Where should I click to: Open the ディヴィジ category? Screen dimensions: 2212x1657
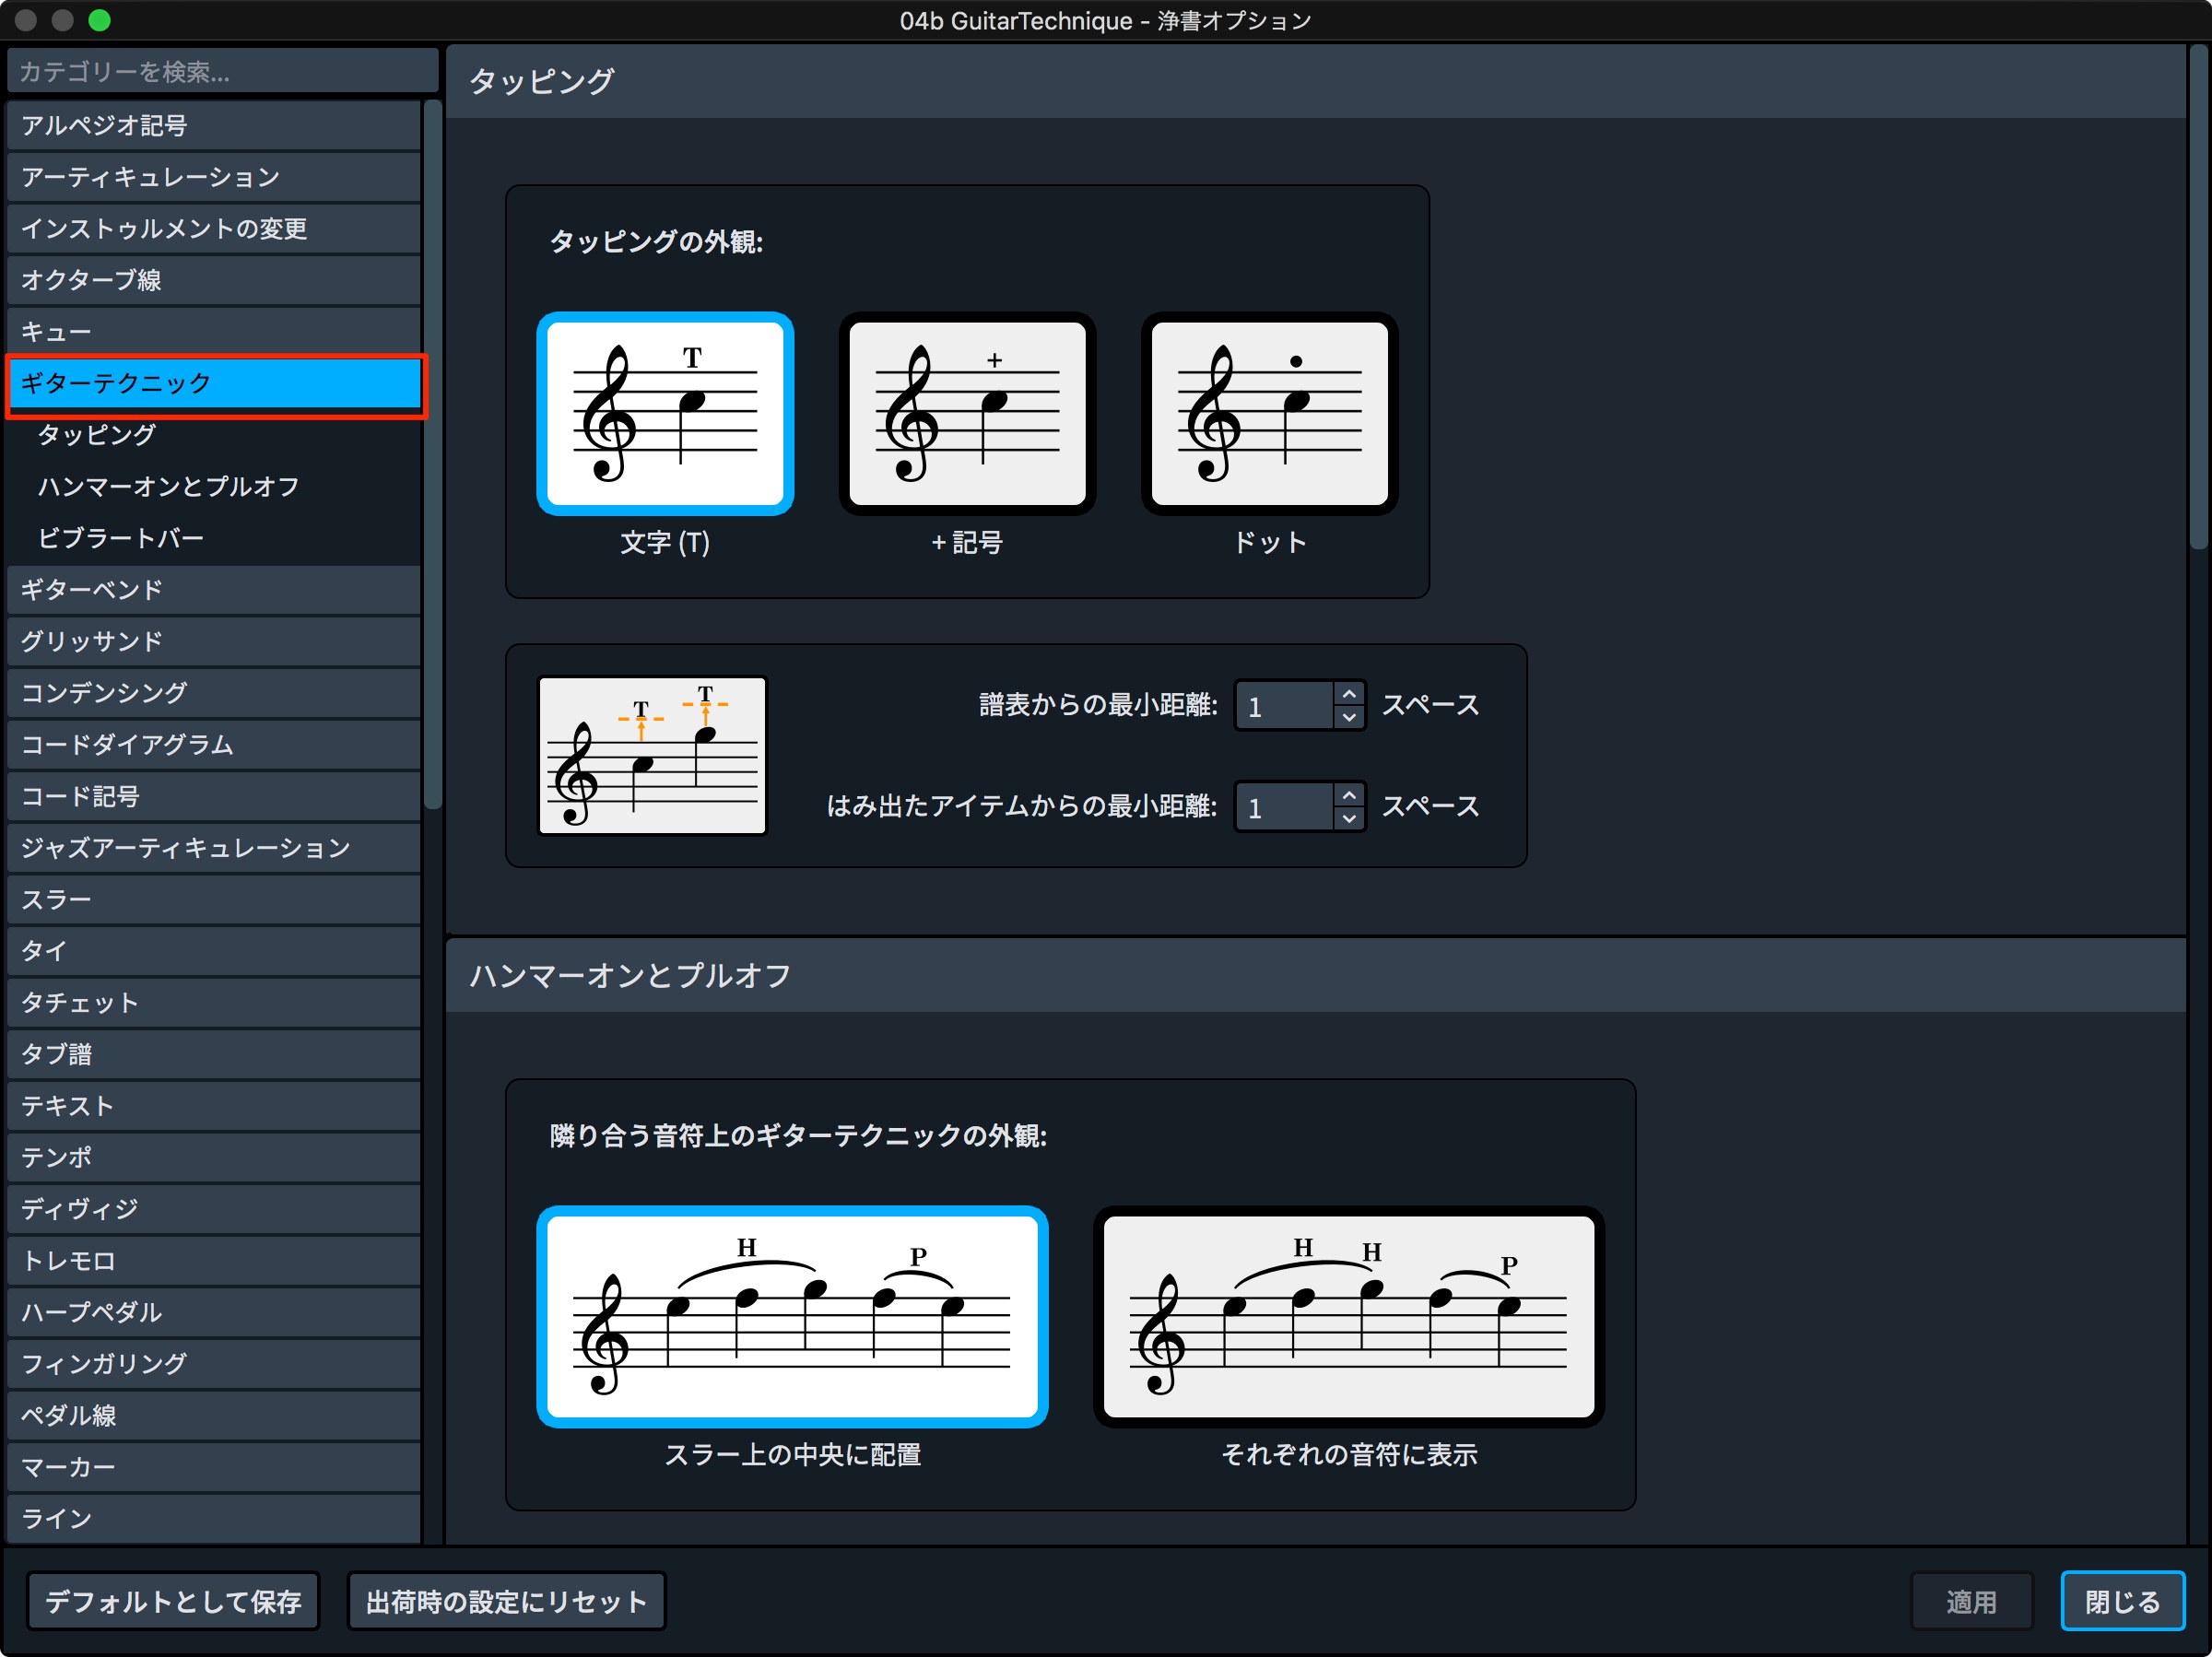click(213, 1209)
